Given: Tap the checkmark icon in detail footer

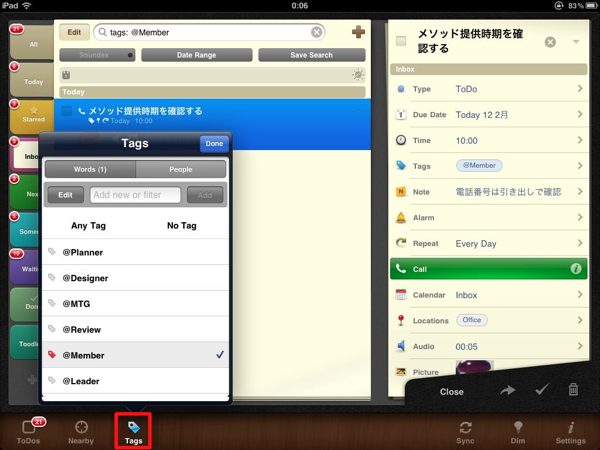Looking at the screenshot, I should click(542, 390).
